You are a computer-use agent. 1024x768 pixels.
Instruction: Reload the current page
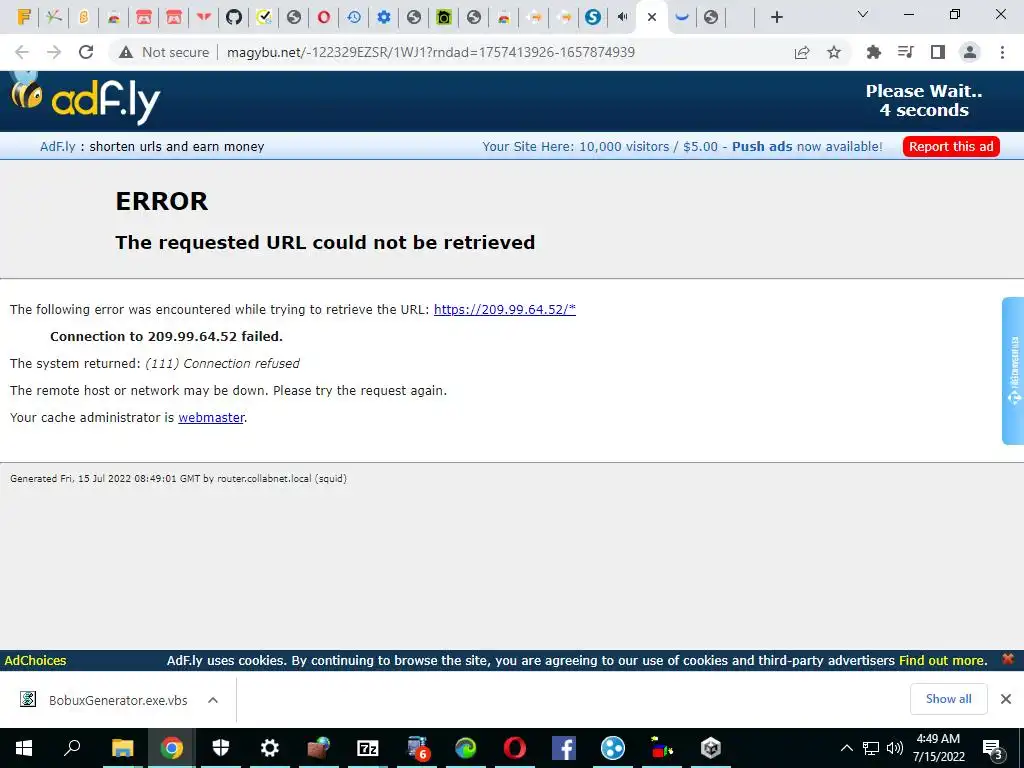[x=86, y=52]
